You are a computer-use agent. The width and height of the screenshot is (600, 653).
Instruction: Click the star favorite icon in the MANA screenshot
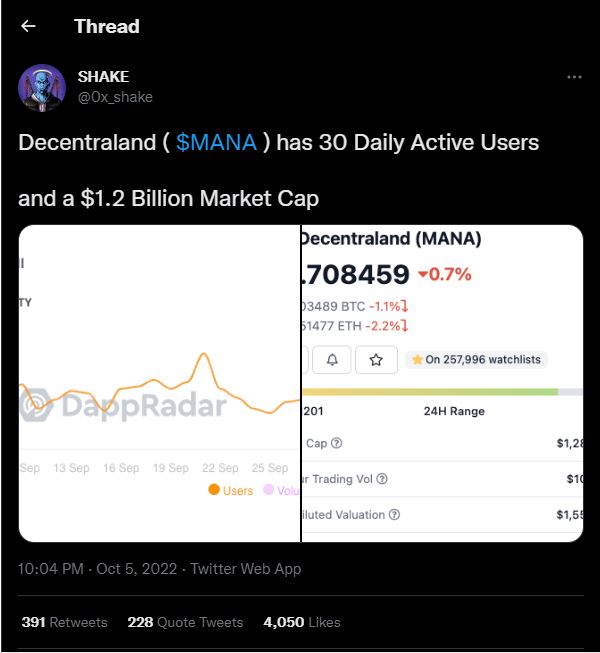(x=376, y=358)
